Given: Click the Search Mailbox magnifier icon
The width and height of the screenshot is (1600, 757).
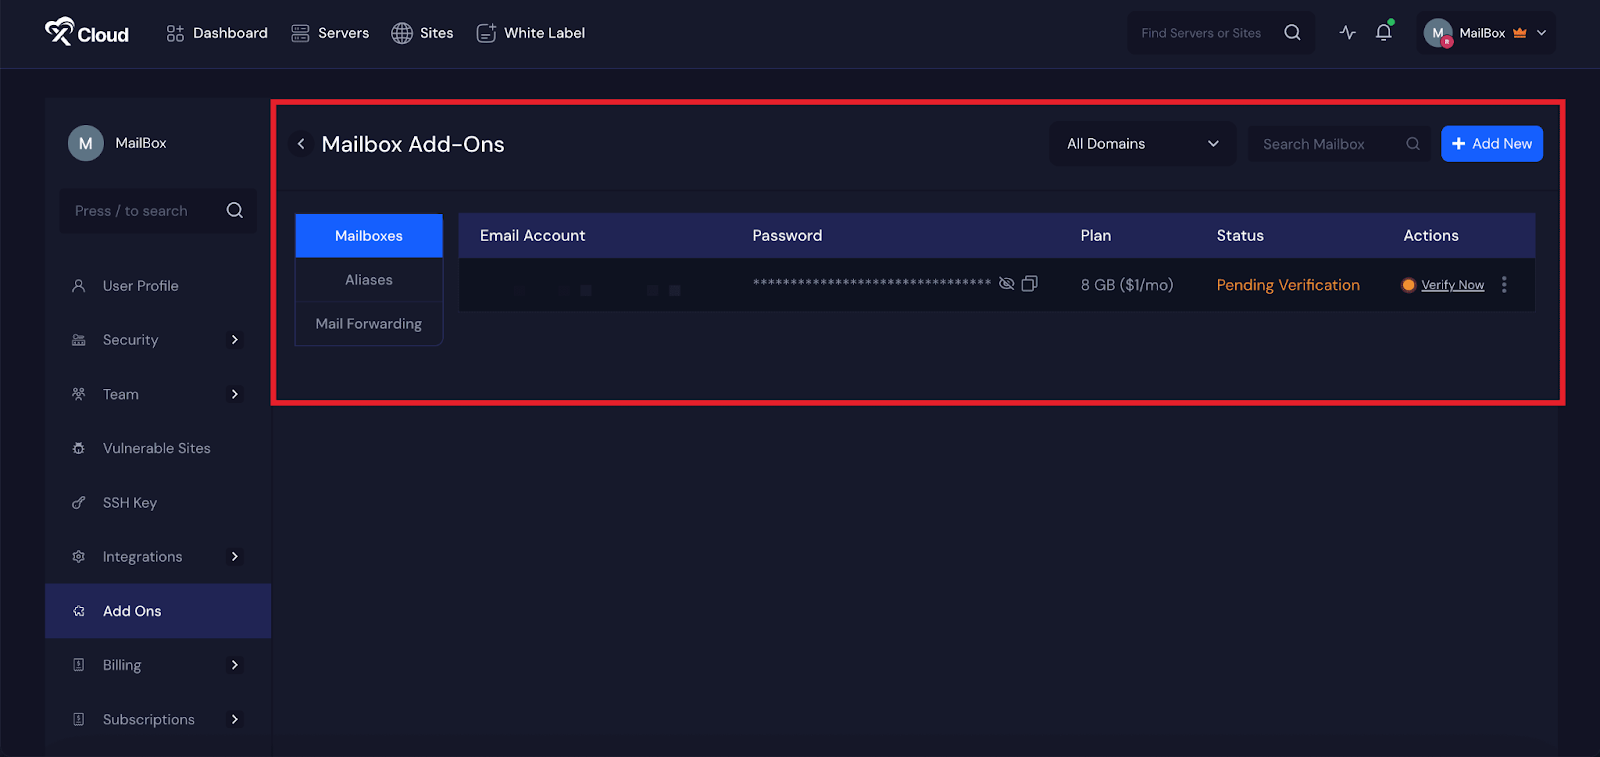Looking at the screenshot, I should [1413, 144].
